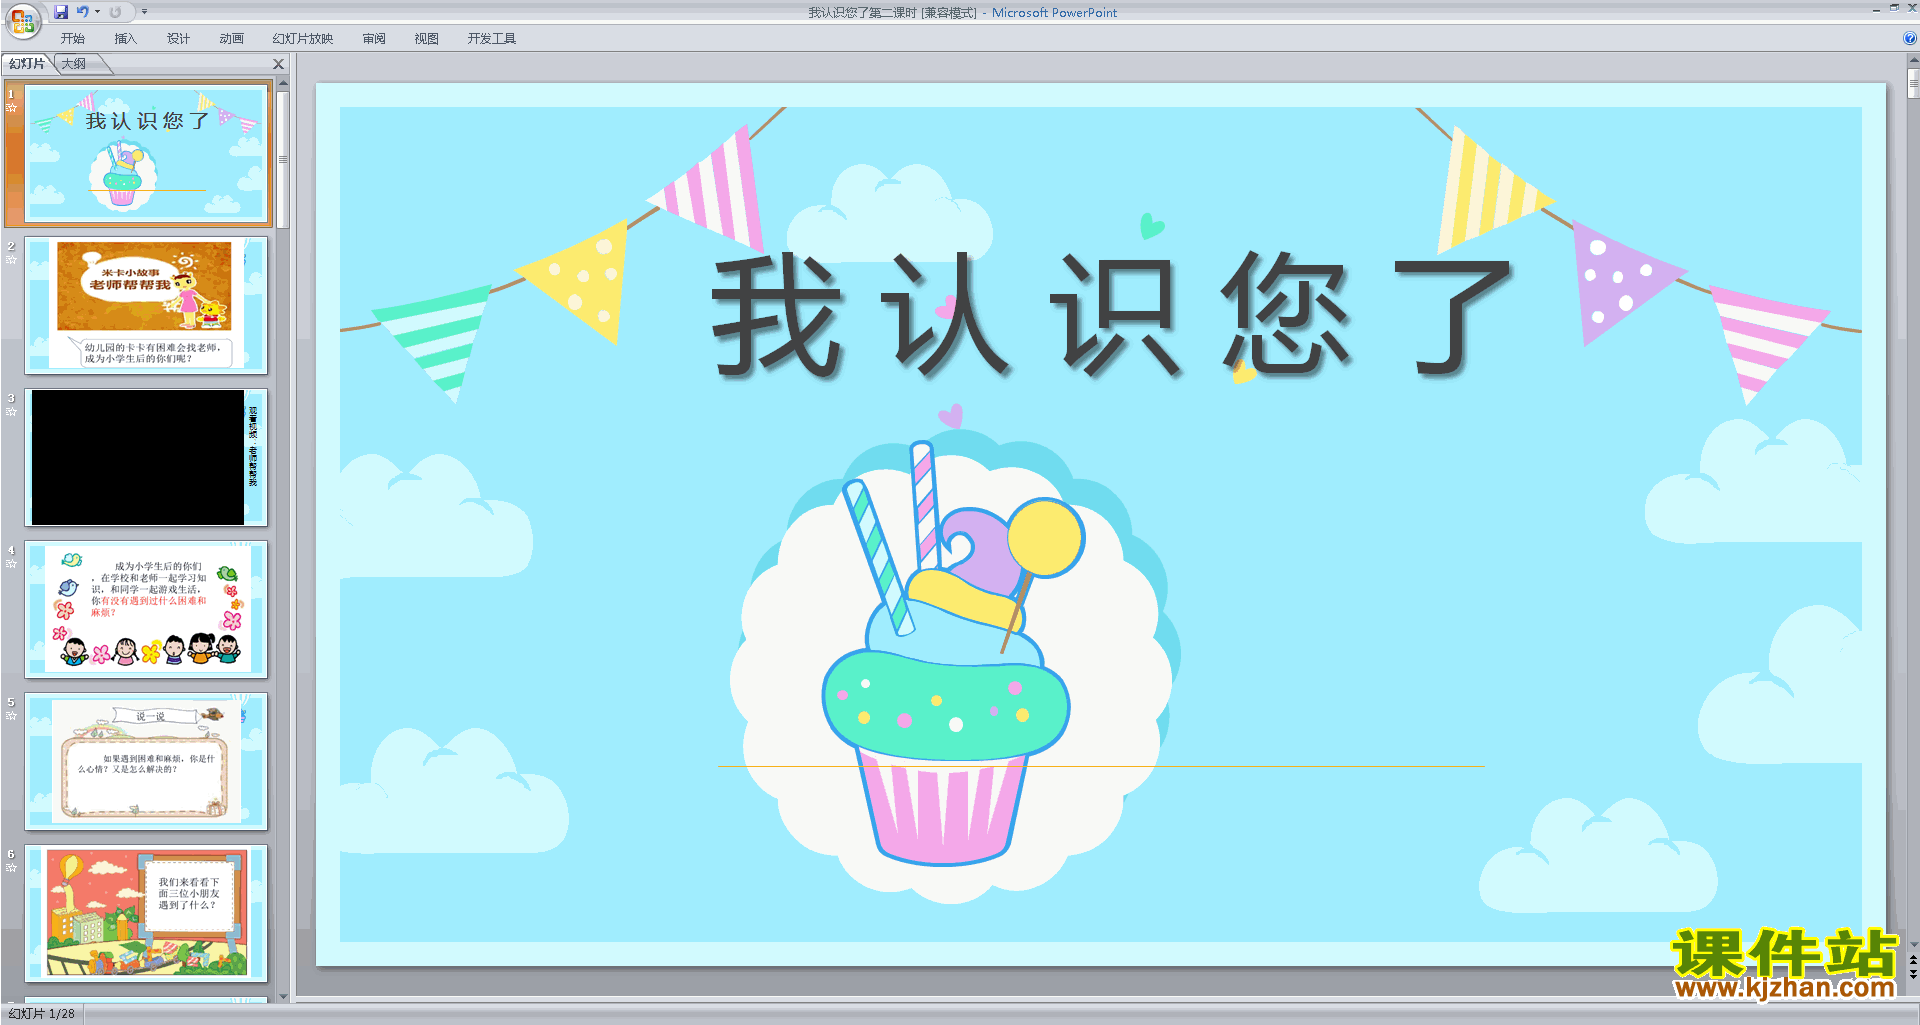Open the 视图 ribbon tab
Image resolution: width=1920 pixels, height=1025 pixels.
(x=427, y=39)
